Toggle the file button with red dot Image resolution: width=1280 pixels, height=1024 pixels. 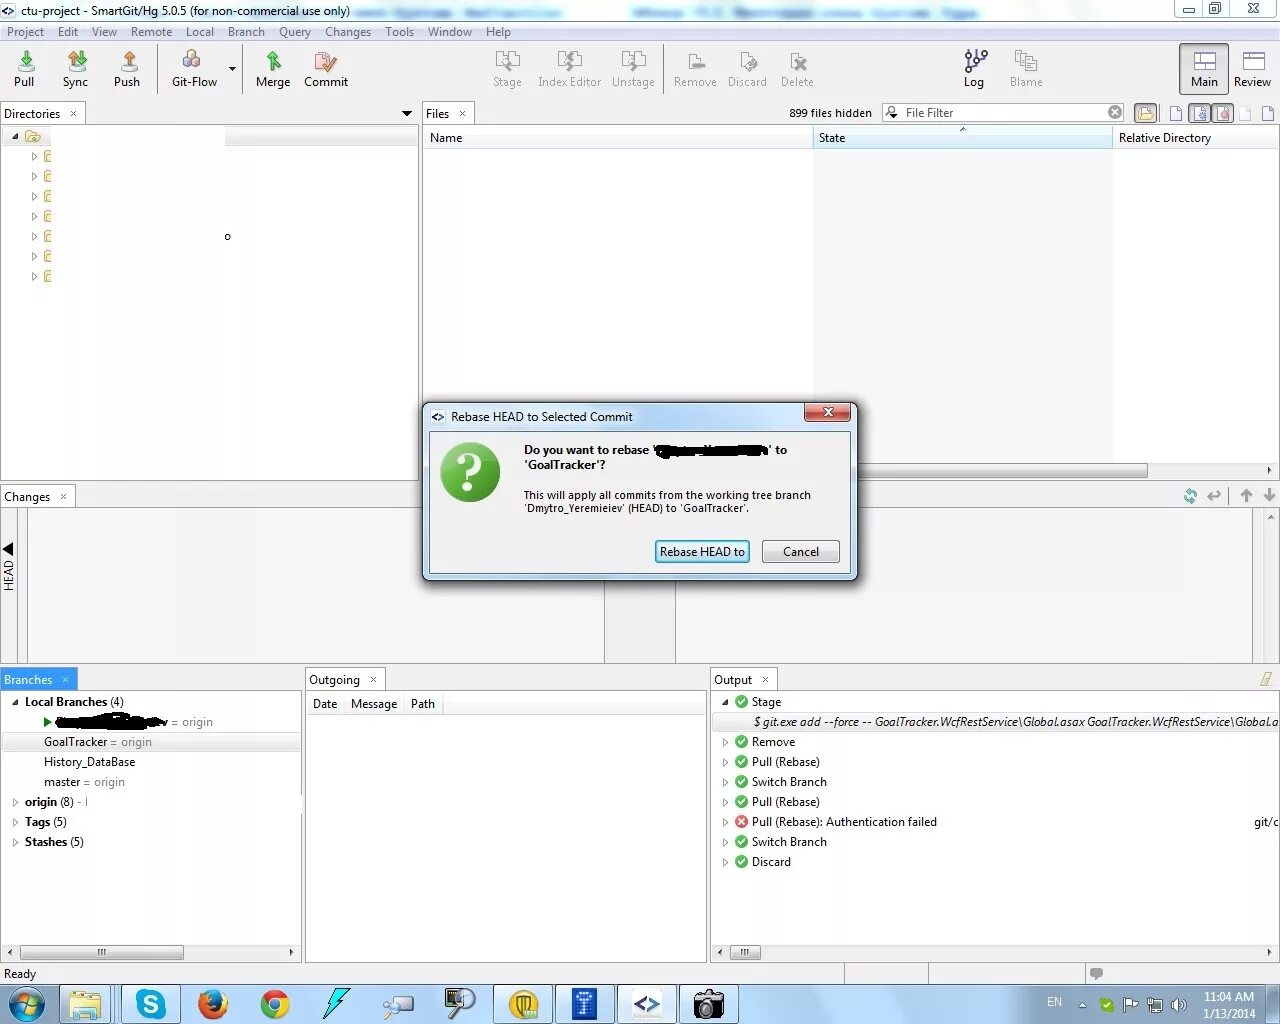tap(1222, 113)
